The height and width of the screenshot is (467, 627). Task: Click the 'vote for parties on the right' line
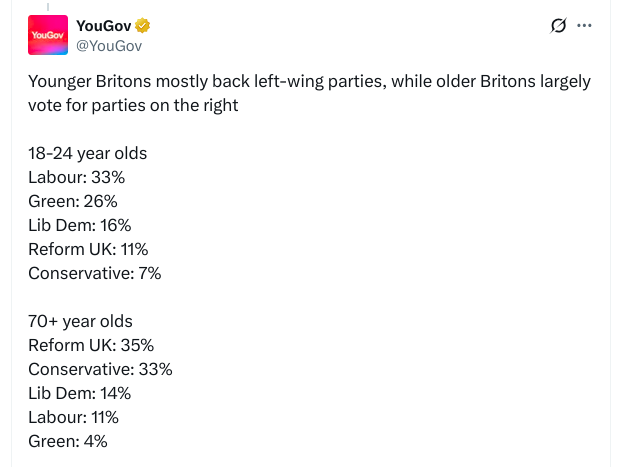(x=133, y=106)
